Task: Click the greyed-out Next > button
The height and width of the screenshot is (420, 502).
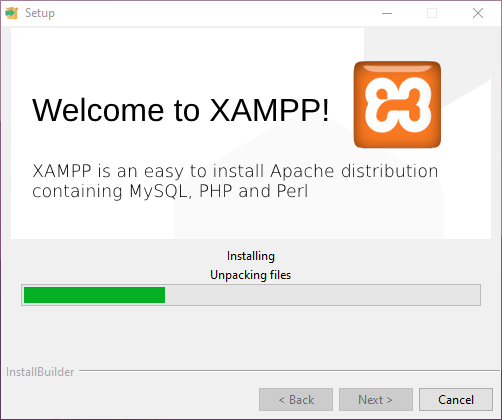Action: click(x=376, y=399)
